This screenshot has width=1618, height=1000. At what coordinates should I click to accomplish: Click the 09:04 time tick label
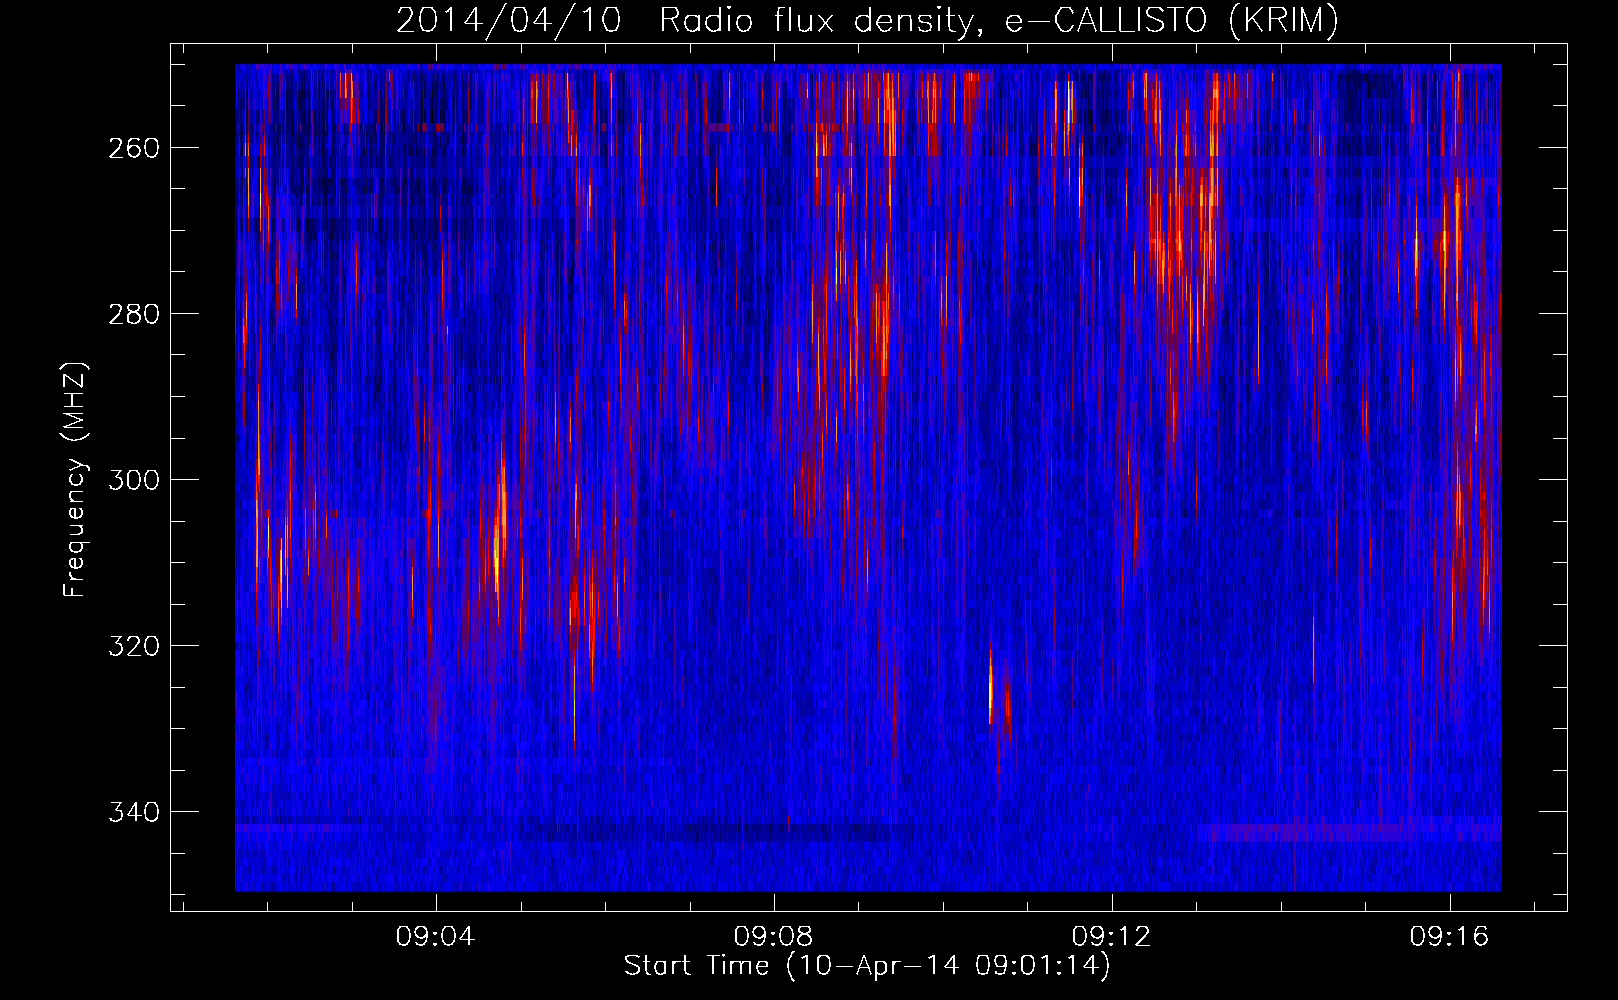tap(436, 937)
